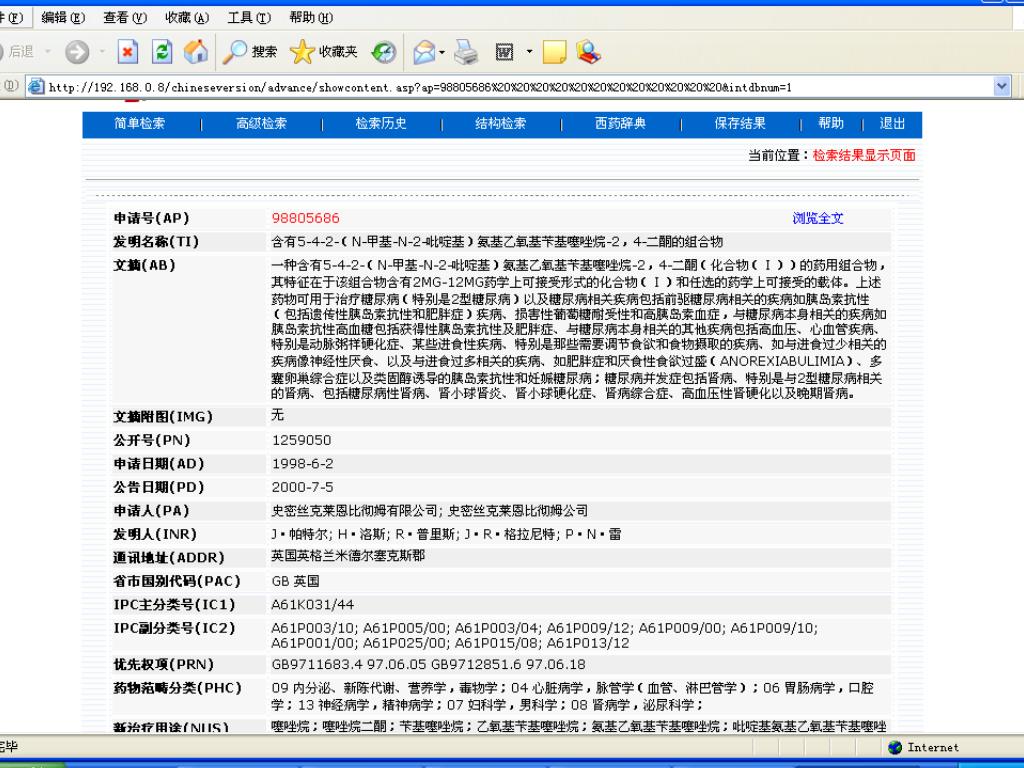Open the 浏览全文 full text link
The image size is (1024, 768).
click(x=818, y=218)
